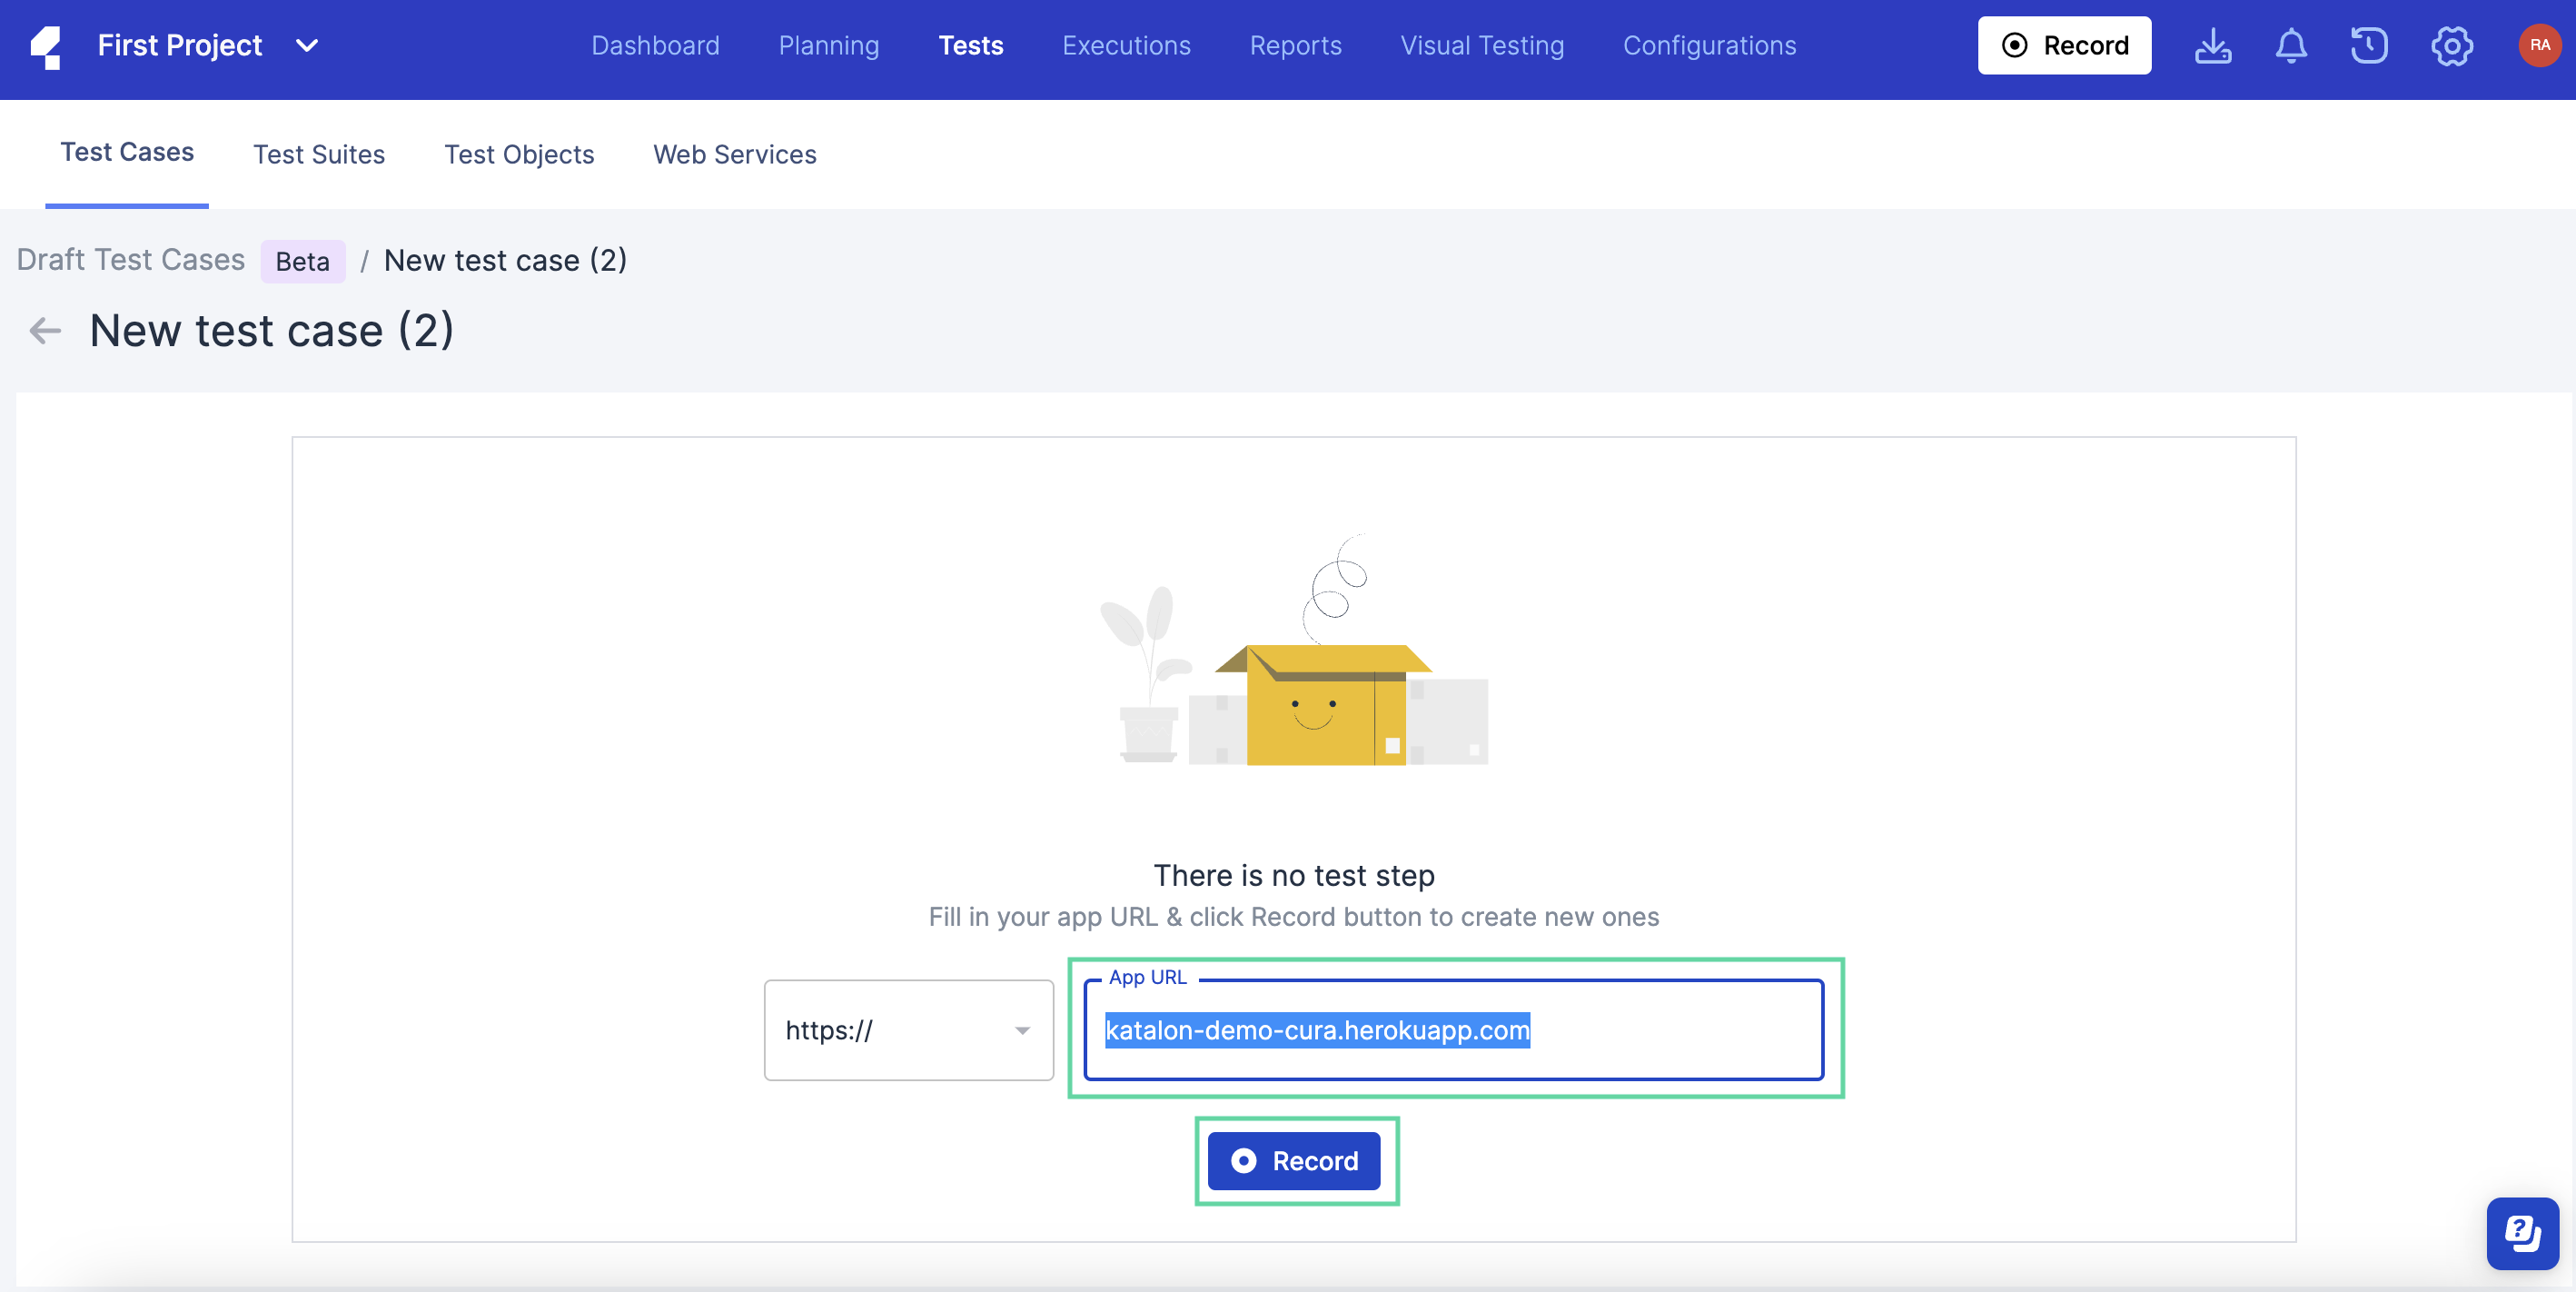Open the download icon menu
The image size is (2576, 1292).
coord(2212,45)
